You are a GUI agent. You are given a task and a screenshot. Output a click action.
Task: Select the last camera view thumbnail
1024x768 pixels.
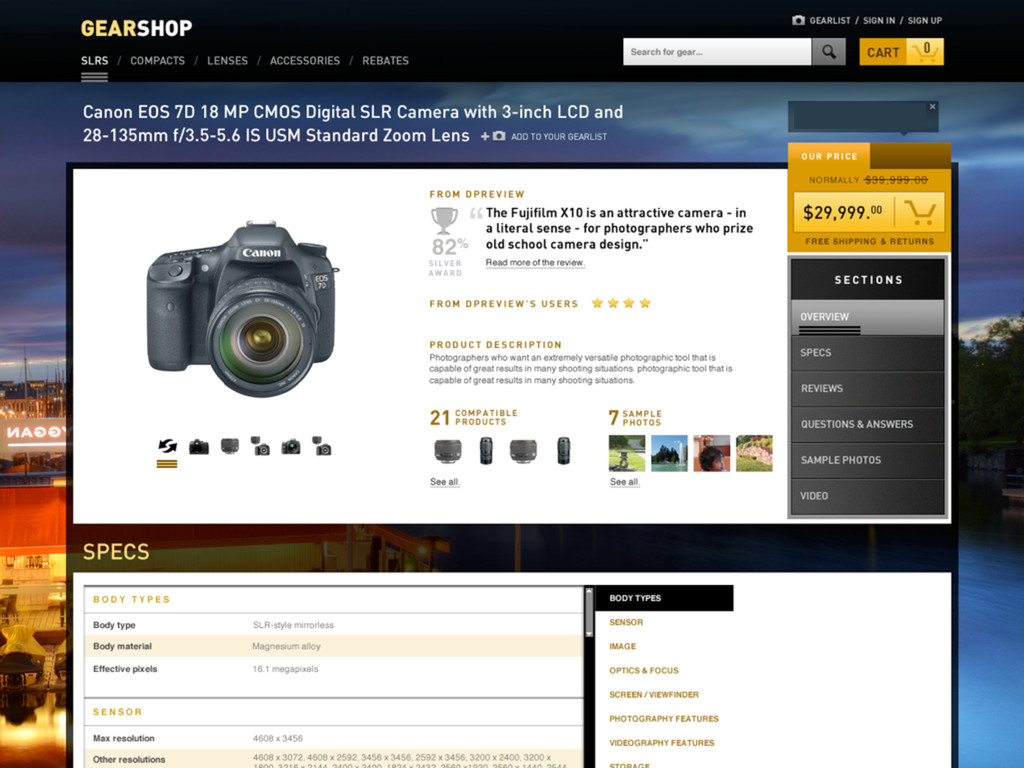pyautogui.click(x=321, y=446)
